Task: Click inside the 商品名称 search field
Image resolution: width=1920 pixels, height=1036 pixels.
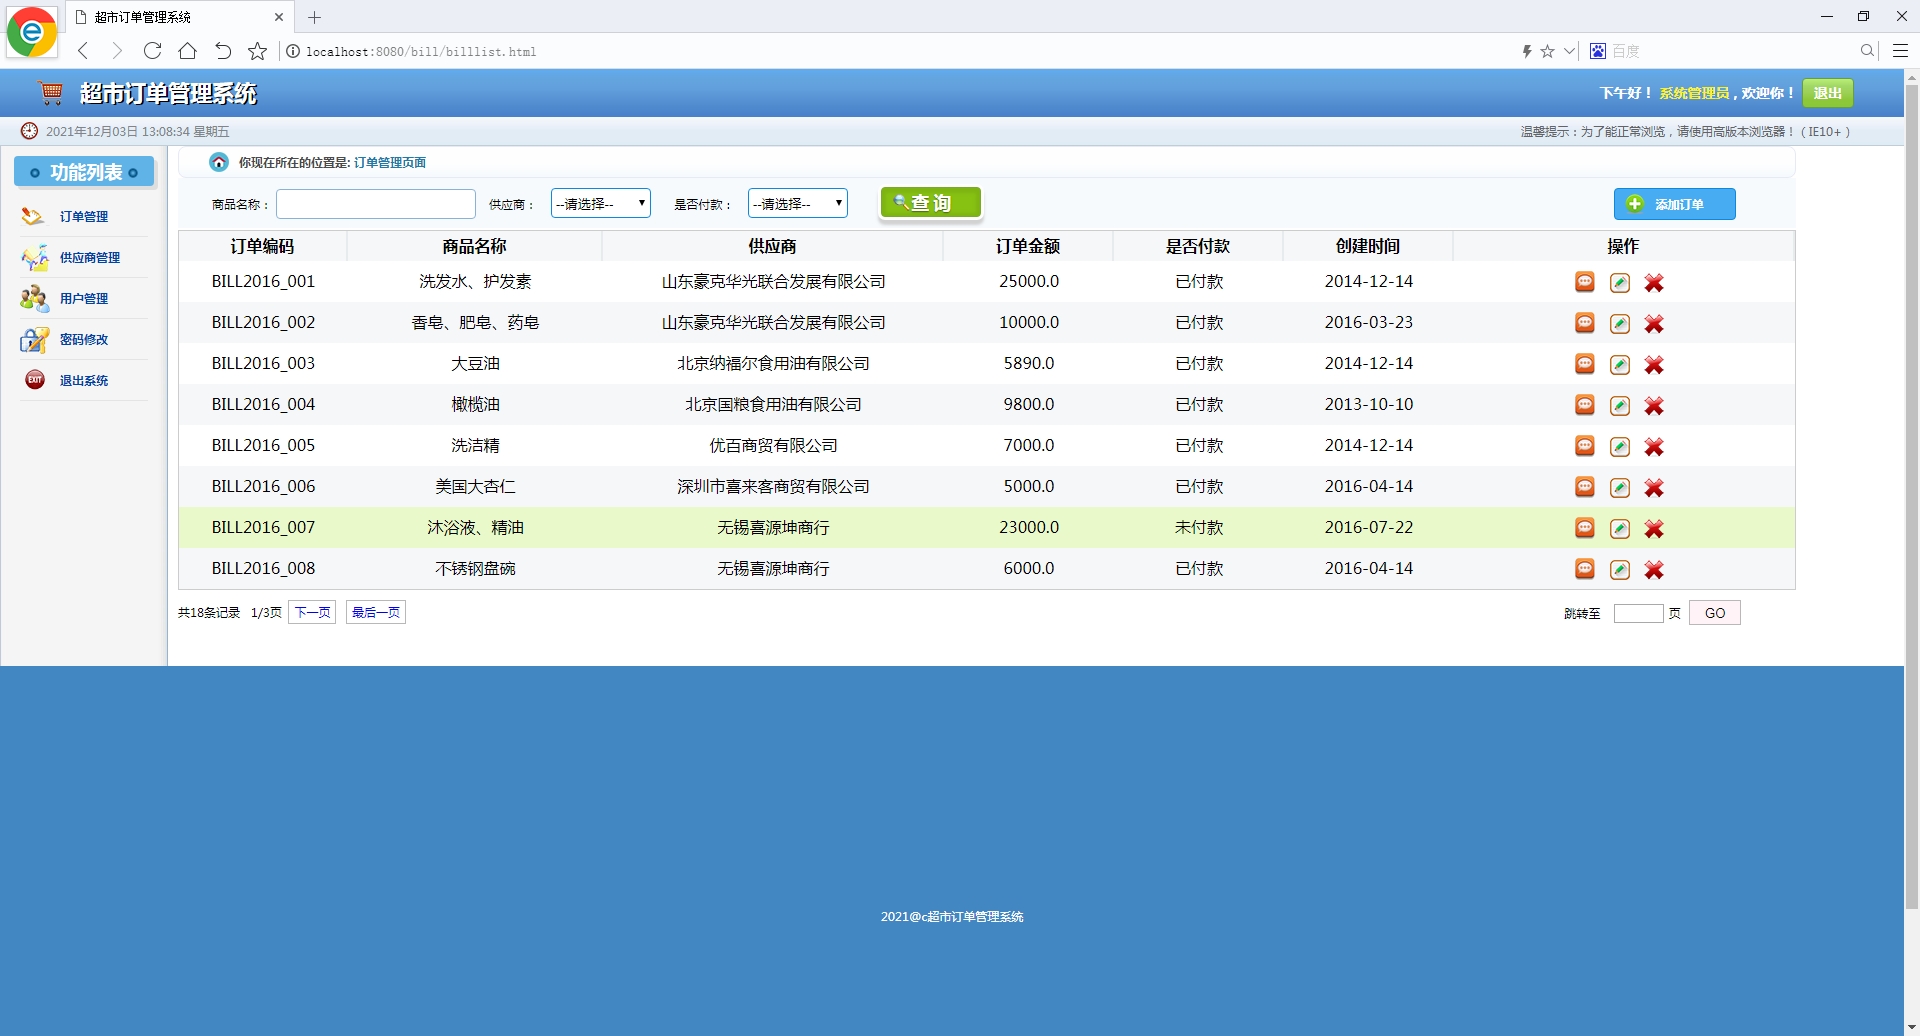Action: point(376,204)
